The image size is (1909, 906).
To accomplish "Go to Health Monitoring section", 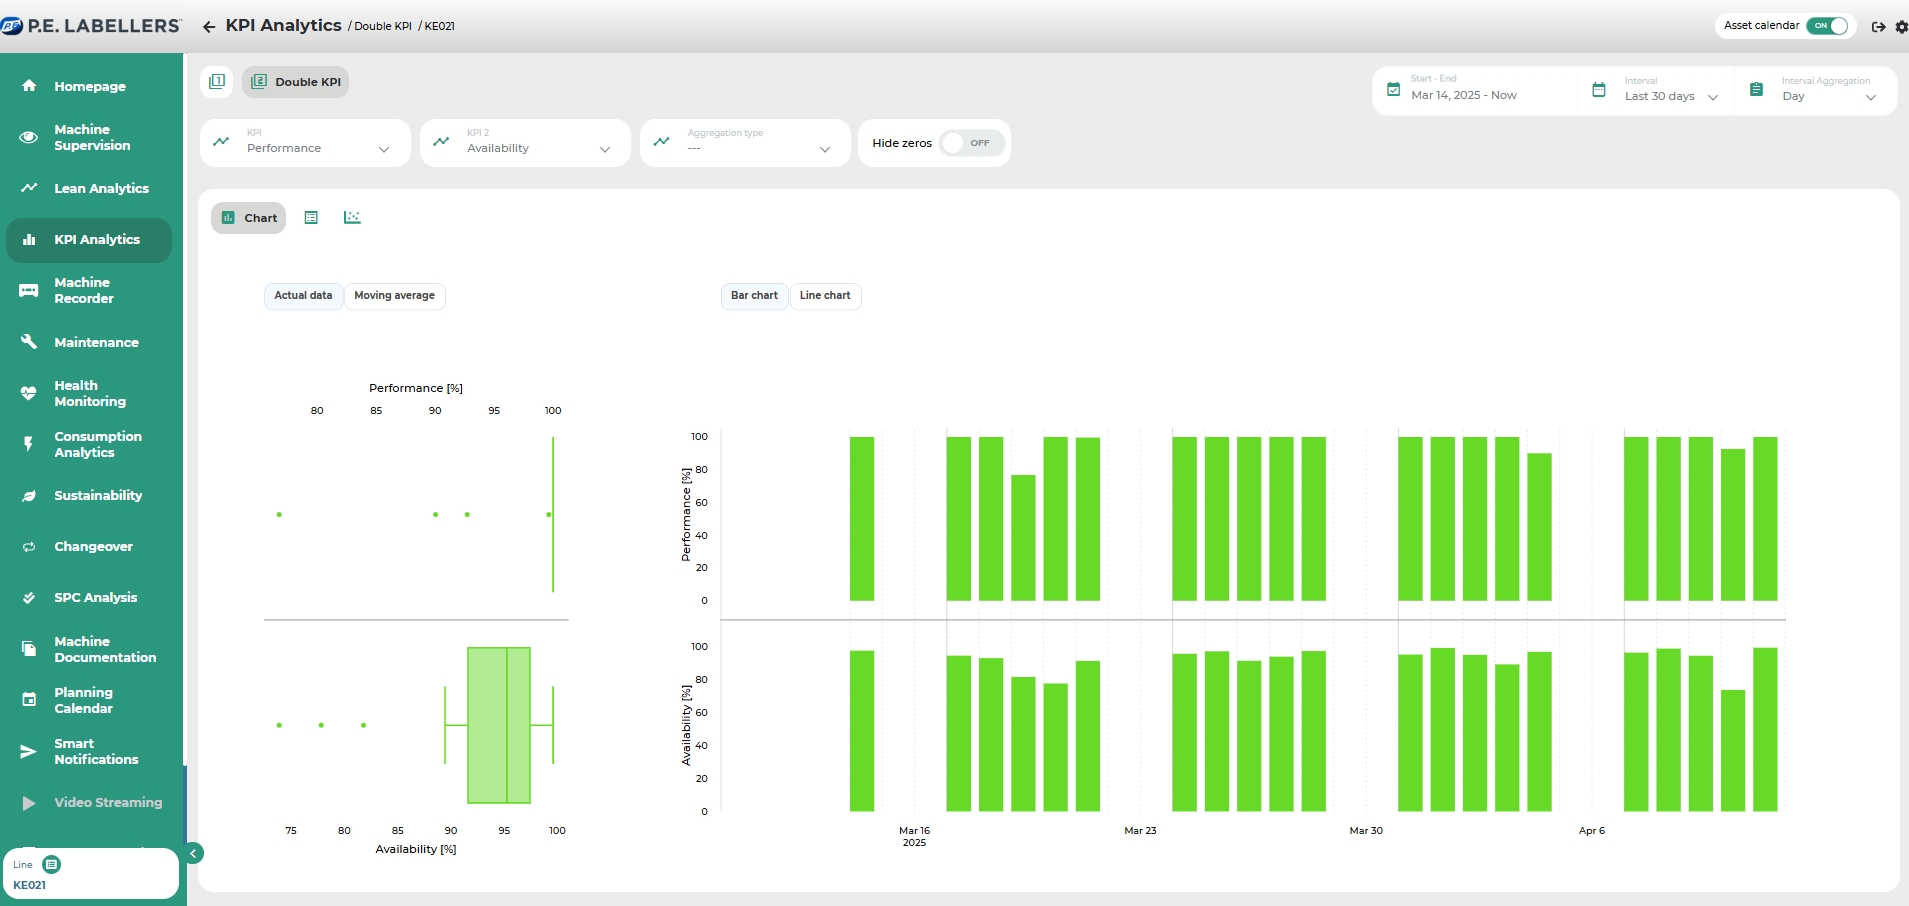I will [x=90, y=393].
